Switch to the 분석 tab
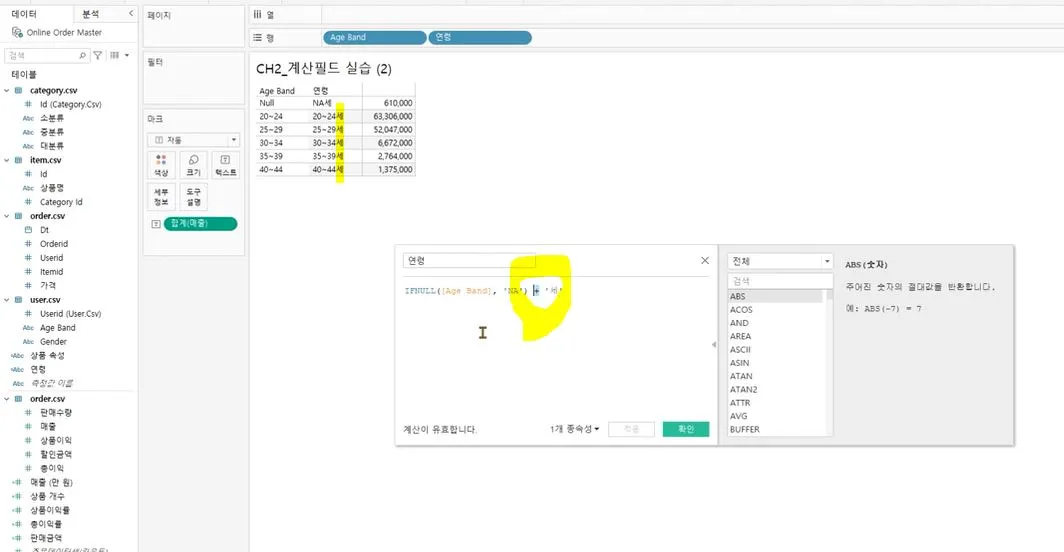 90,14
